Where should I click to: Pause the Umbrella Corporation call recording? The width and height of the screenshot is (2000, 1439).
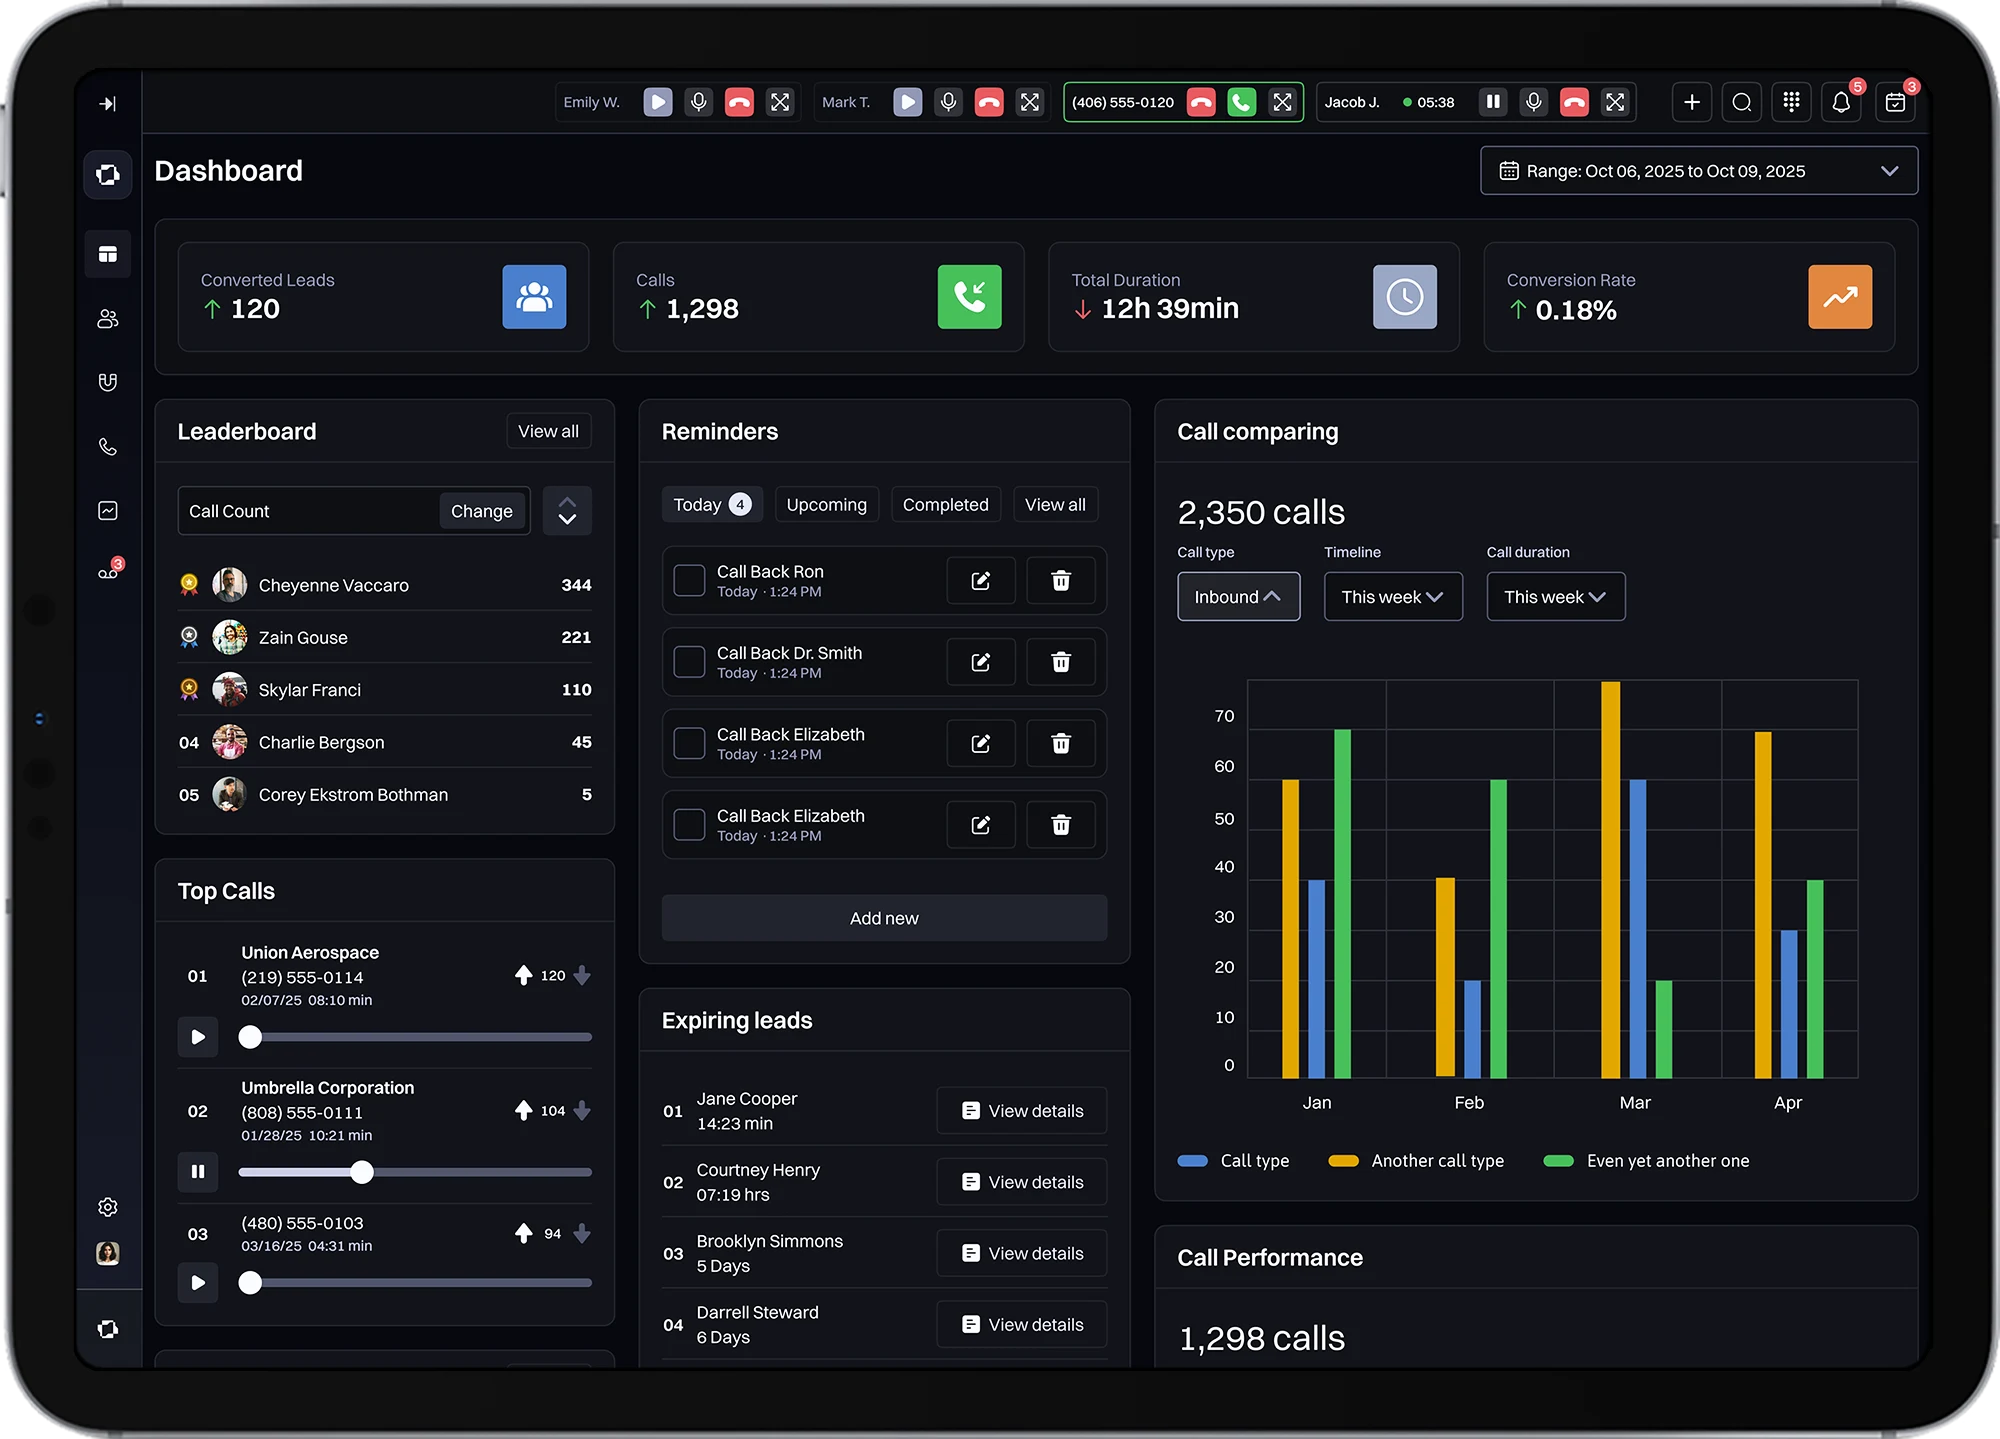pos(198,1172)
